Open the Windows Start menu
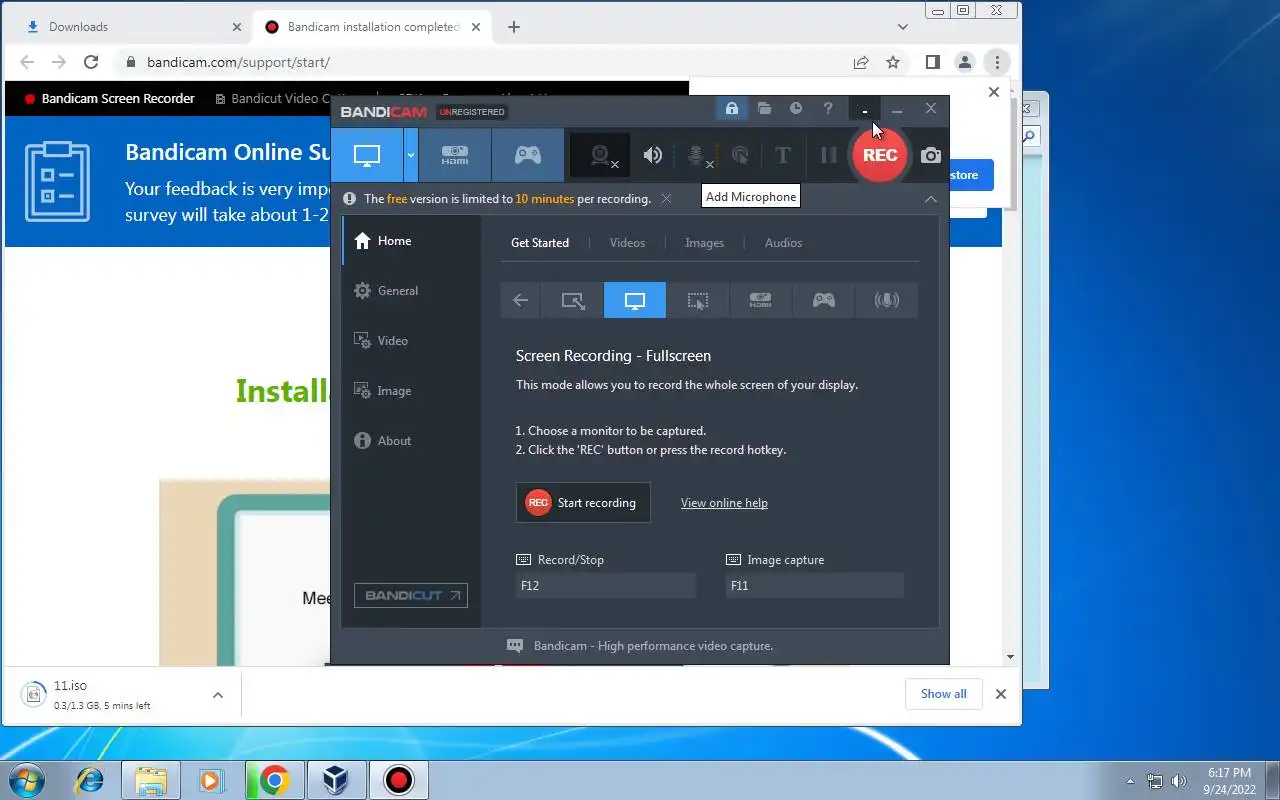1280x800 pixels. pyautogui.click(x=27, y=780)
